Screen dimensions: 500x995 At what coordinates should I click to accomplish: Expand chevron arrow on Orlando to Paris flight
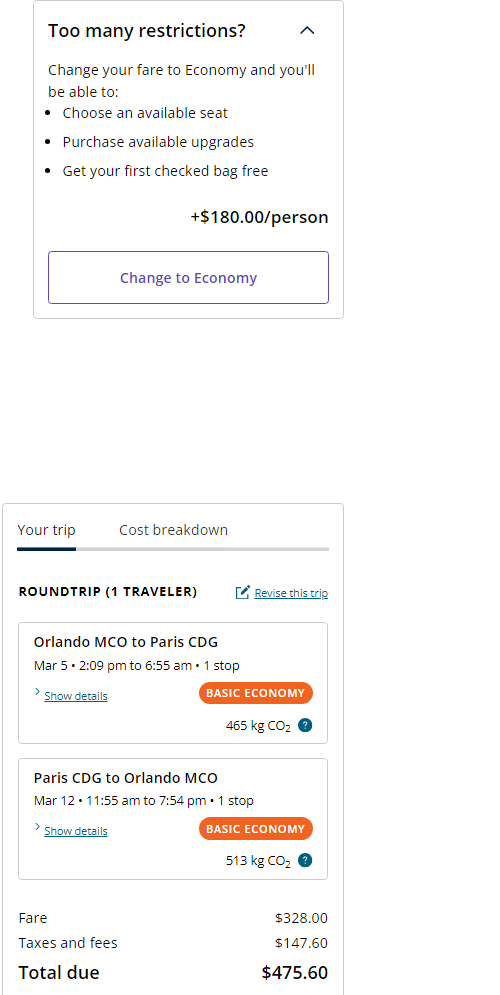pos(37,692)
